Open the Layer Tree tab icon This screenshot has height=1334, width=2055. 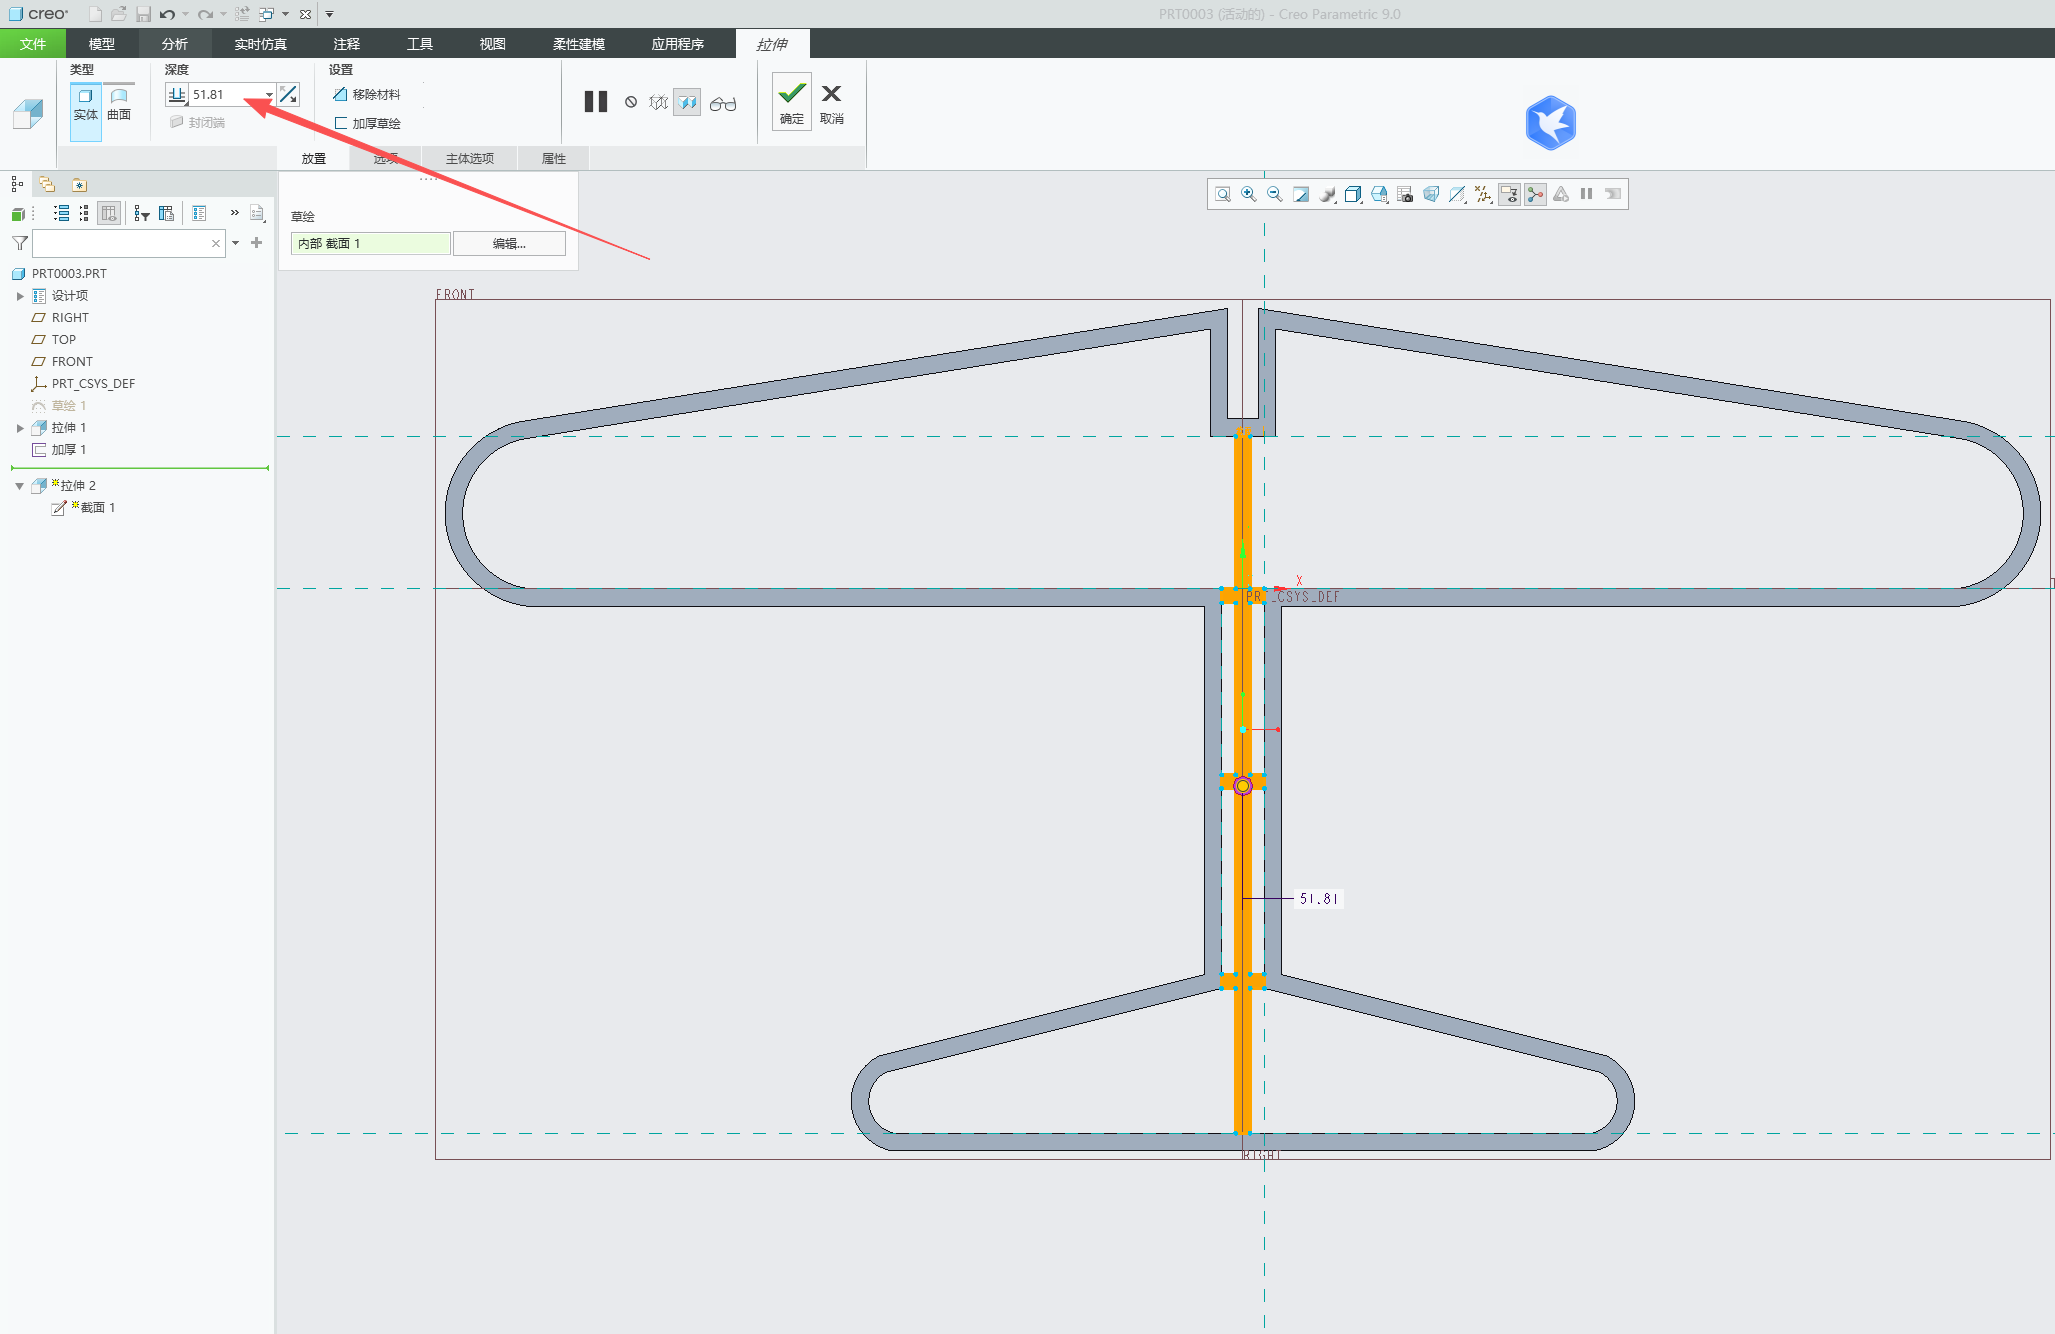tap(47, 184)
